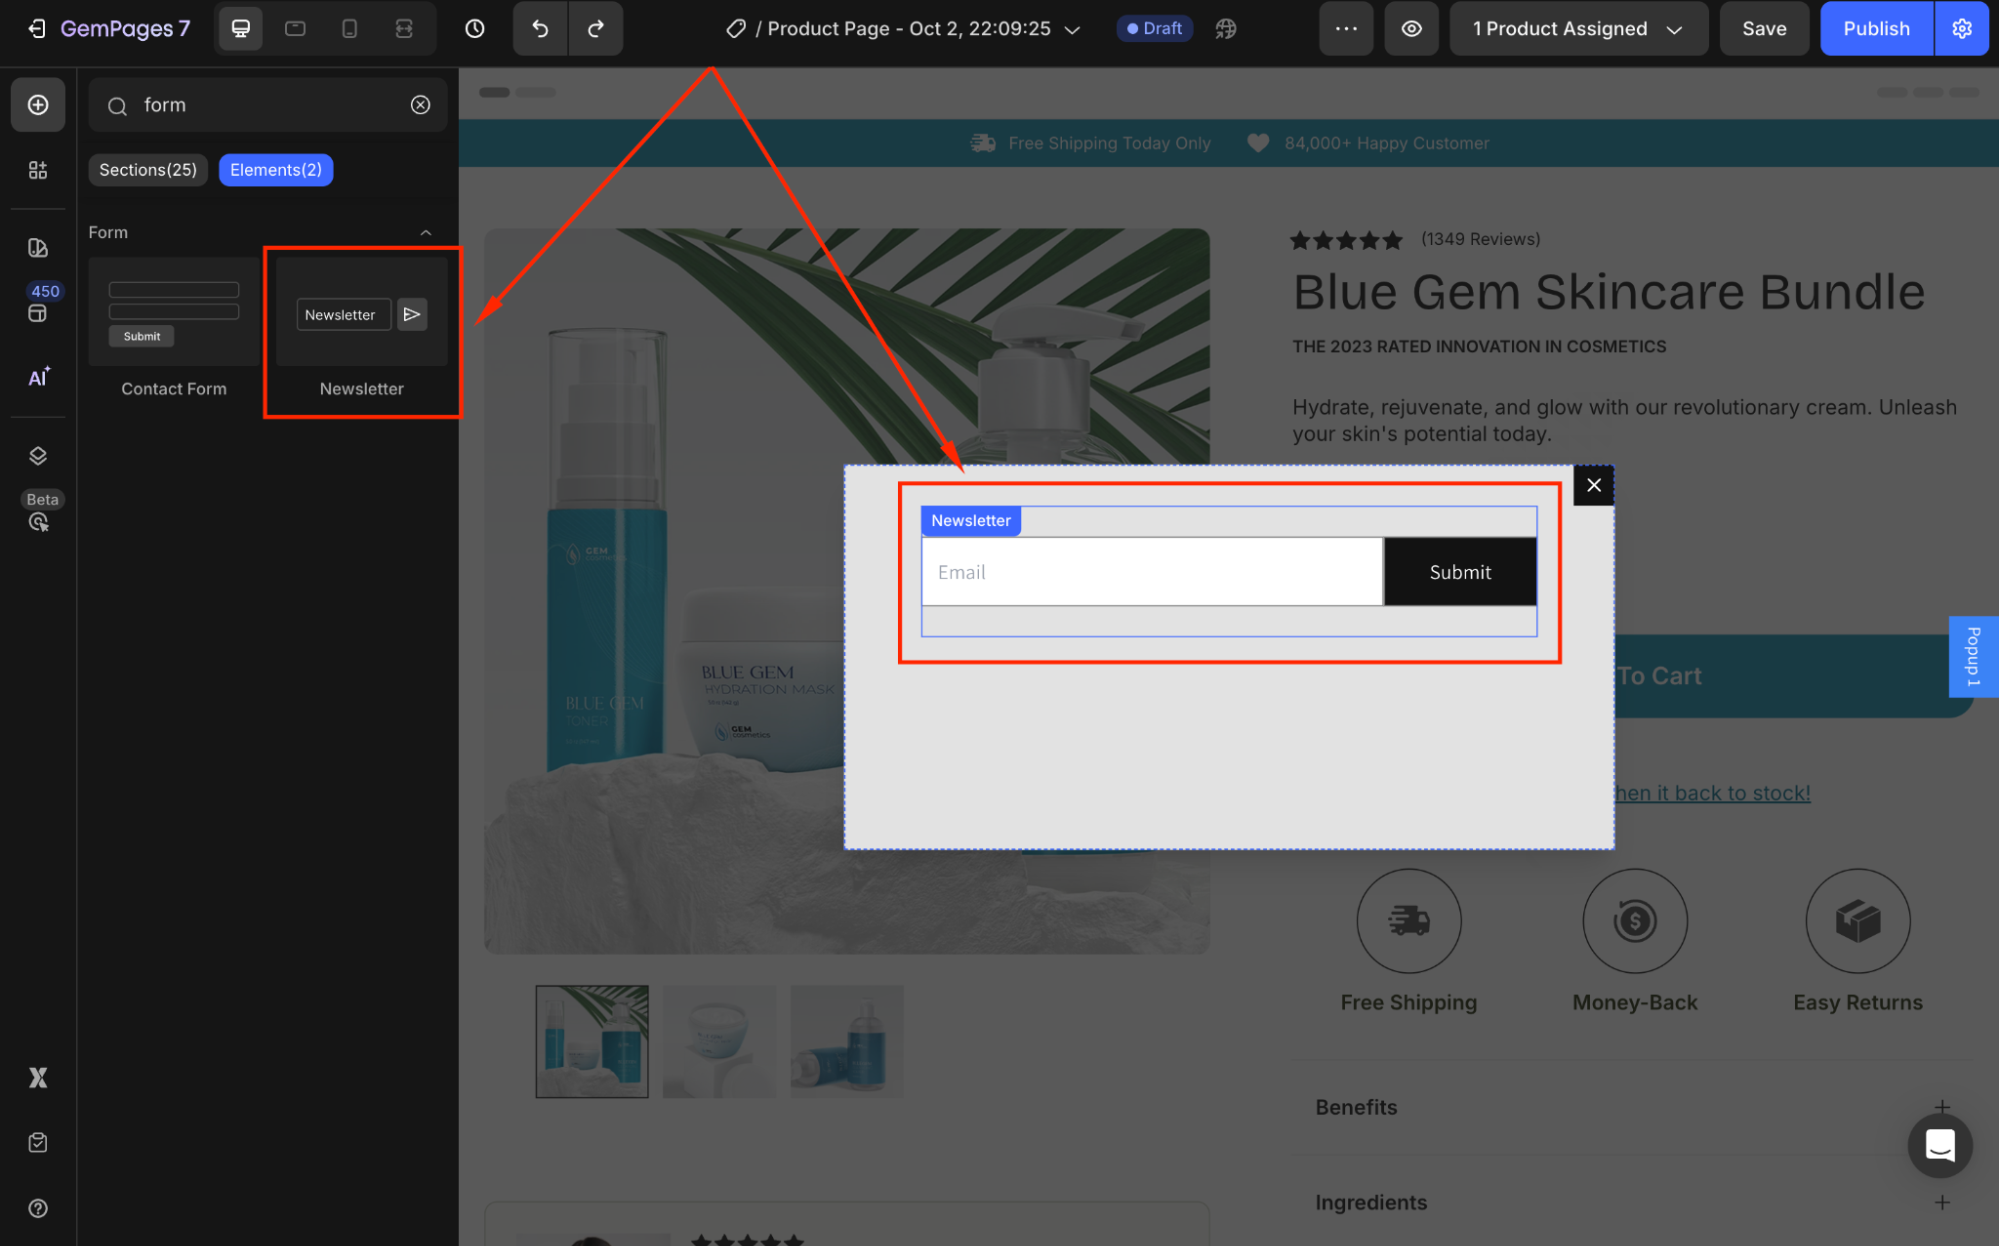This screenshot has width=1999, height=1247.
Task: Open the layers panel icon
Action: [38, 456]
